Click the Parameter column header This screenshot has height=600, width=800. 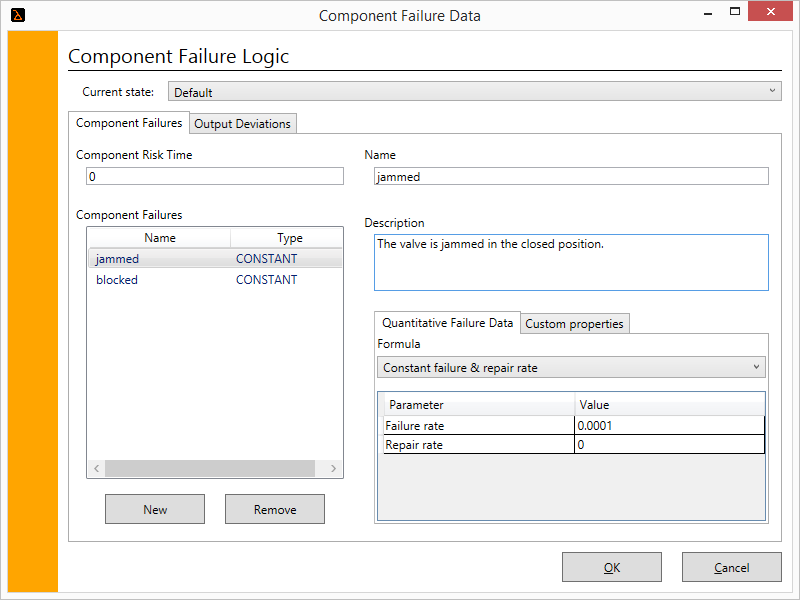tap(479, 405)
